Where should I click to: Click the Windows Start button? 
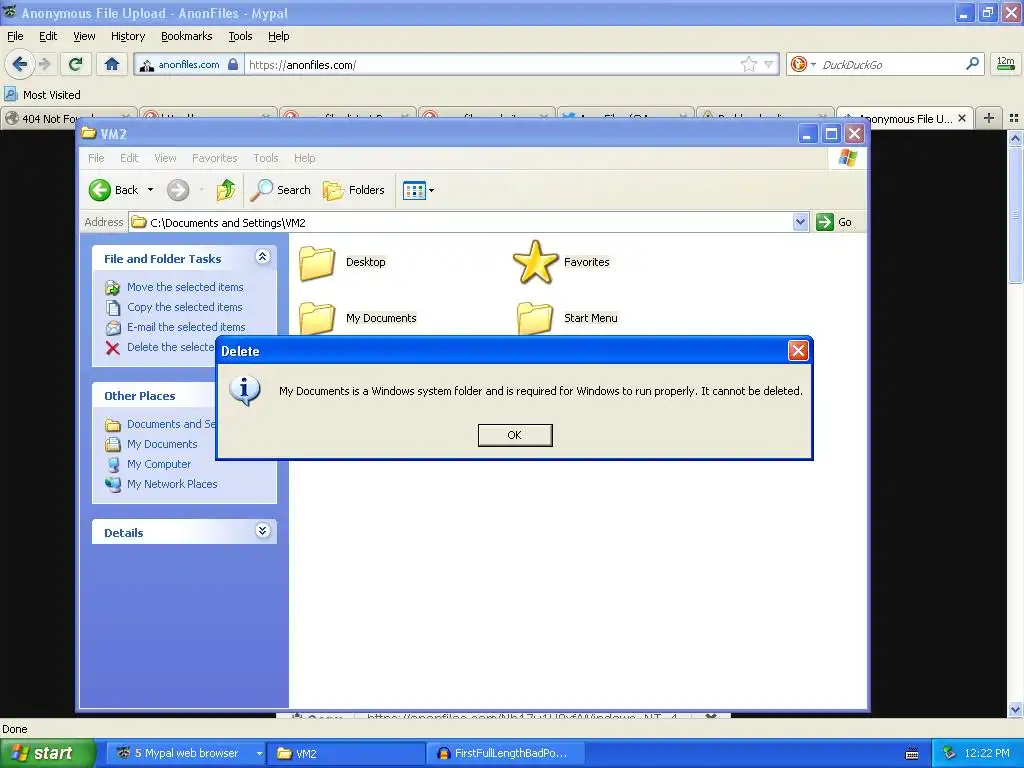tap(47, 753)
